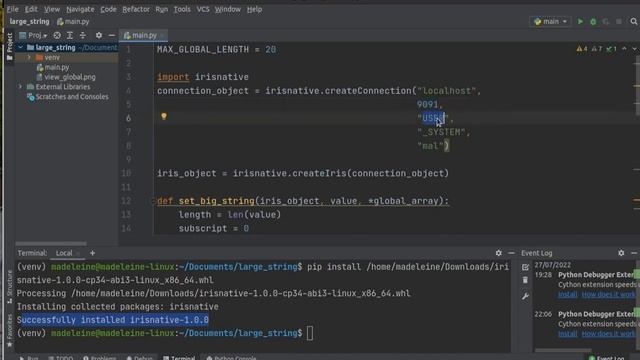
Task: Open the Edit menu
Action: [x=31, y=9]
